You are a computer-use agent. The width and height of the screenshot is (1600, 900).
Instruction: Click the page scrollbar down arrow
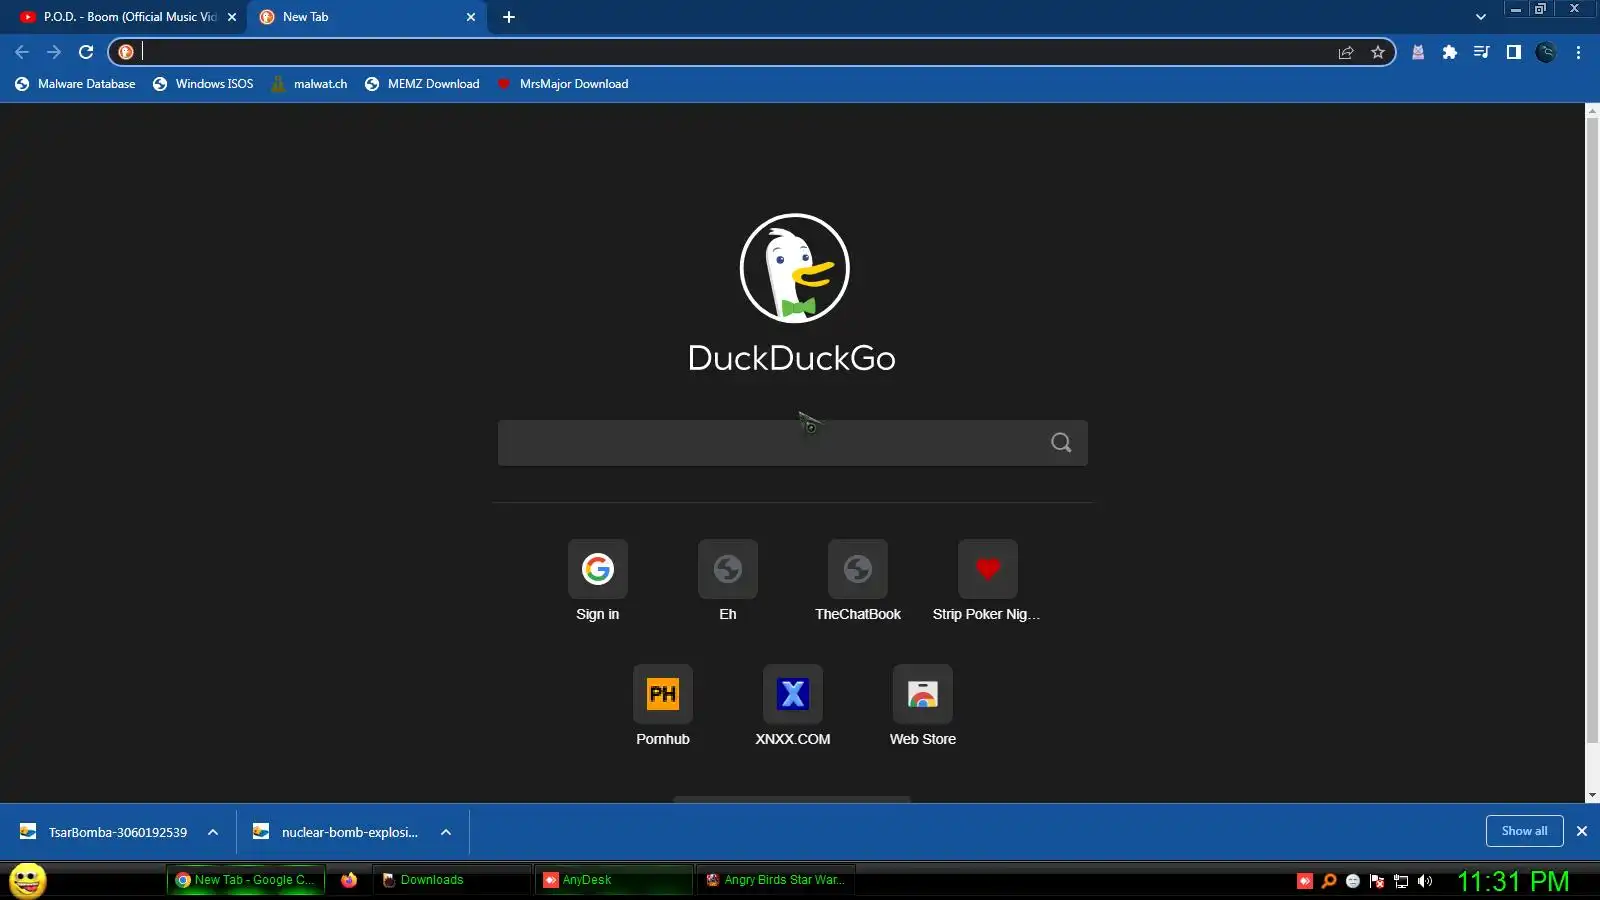pyautogui.click(x=1592, y=795)
